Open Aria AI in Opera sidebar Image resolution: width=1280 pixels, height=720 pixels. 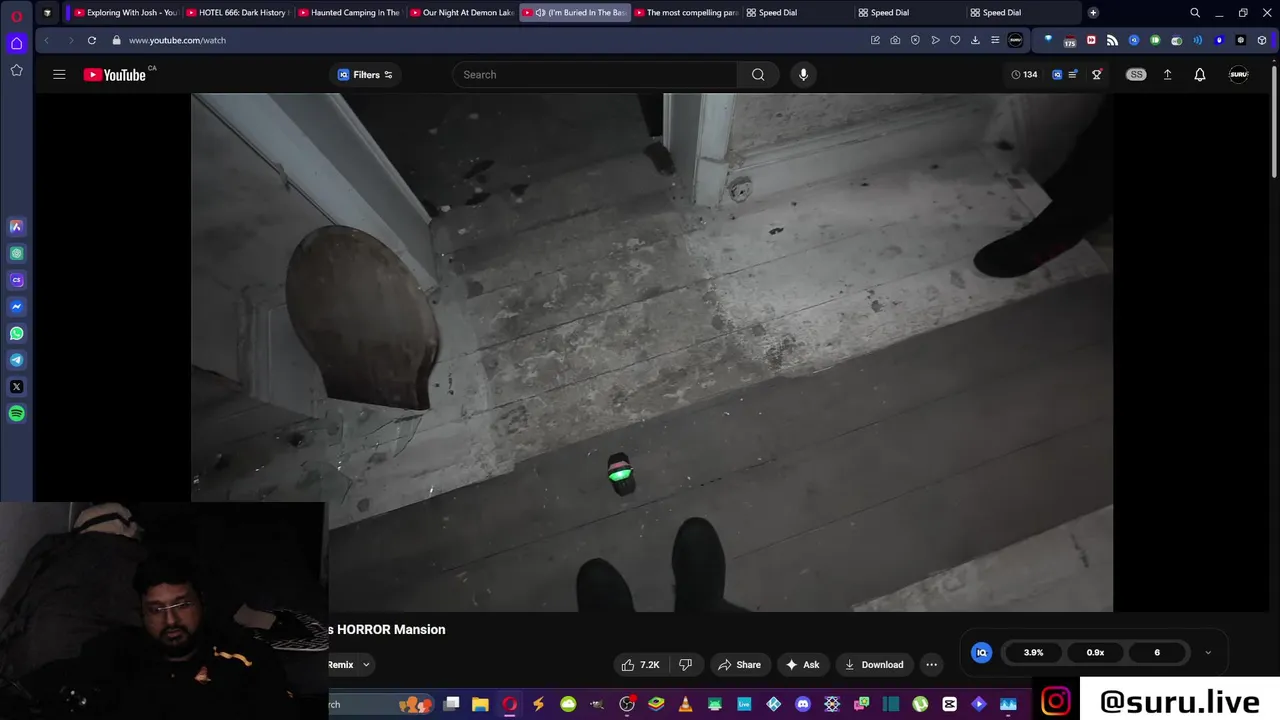point(17,227)
